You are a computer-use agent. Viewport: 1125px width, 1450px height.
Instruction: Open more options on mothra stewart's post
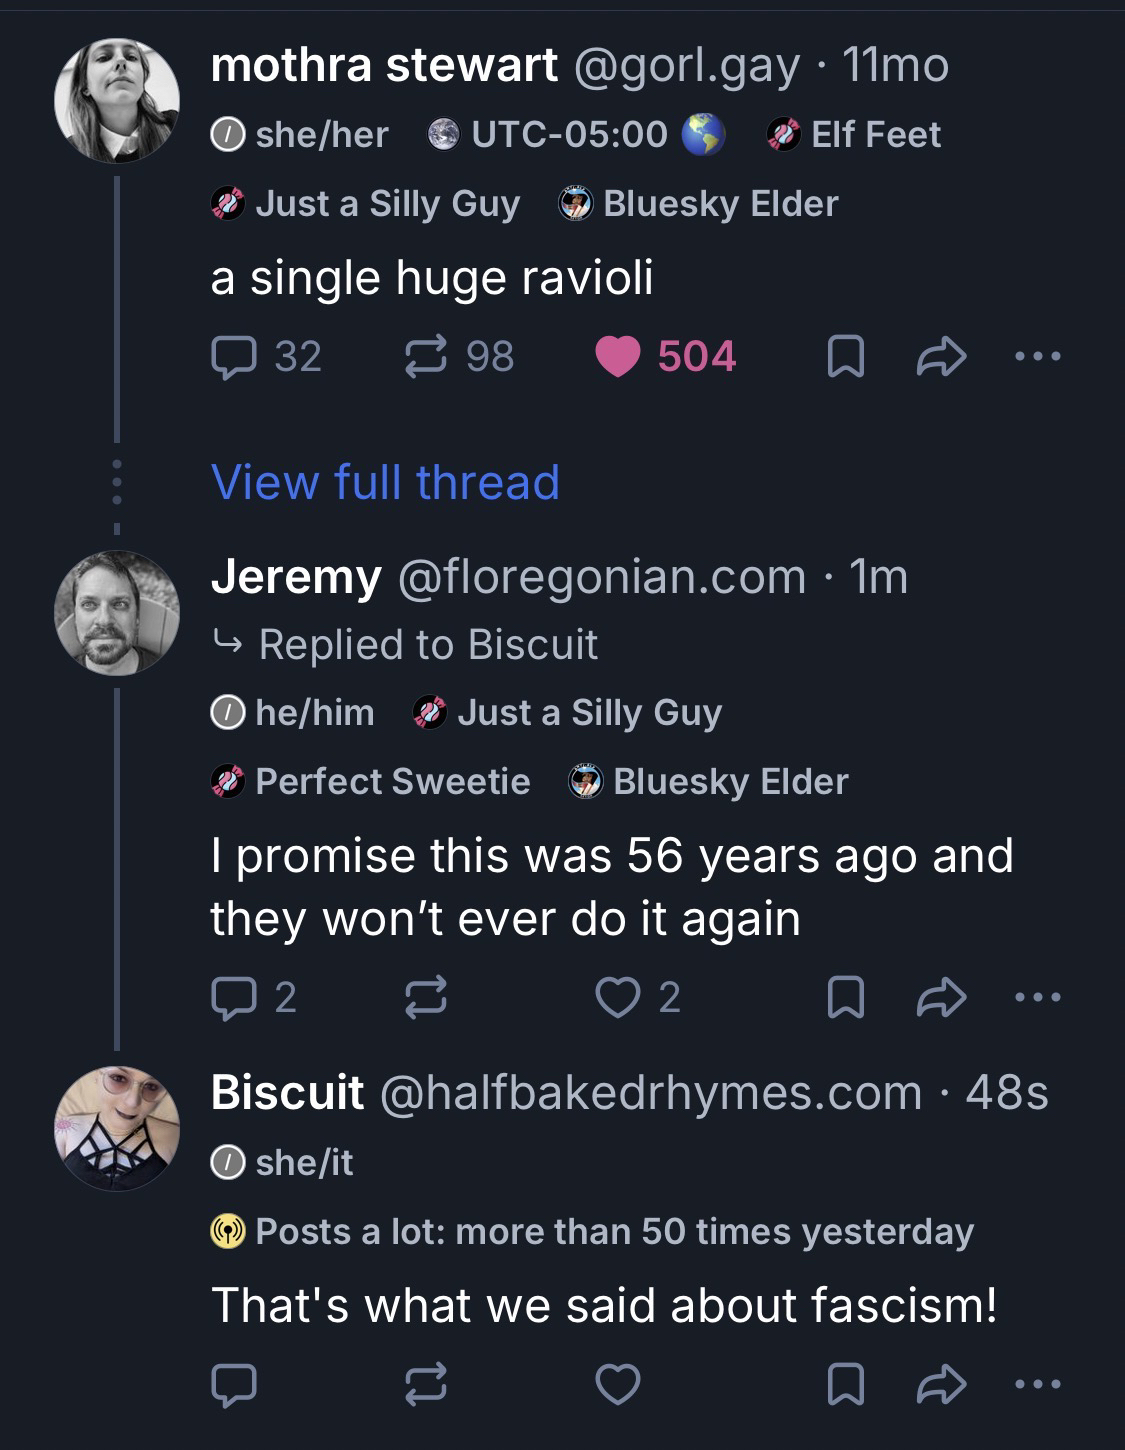(x=1037, y=357)
